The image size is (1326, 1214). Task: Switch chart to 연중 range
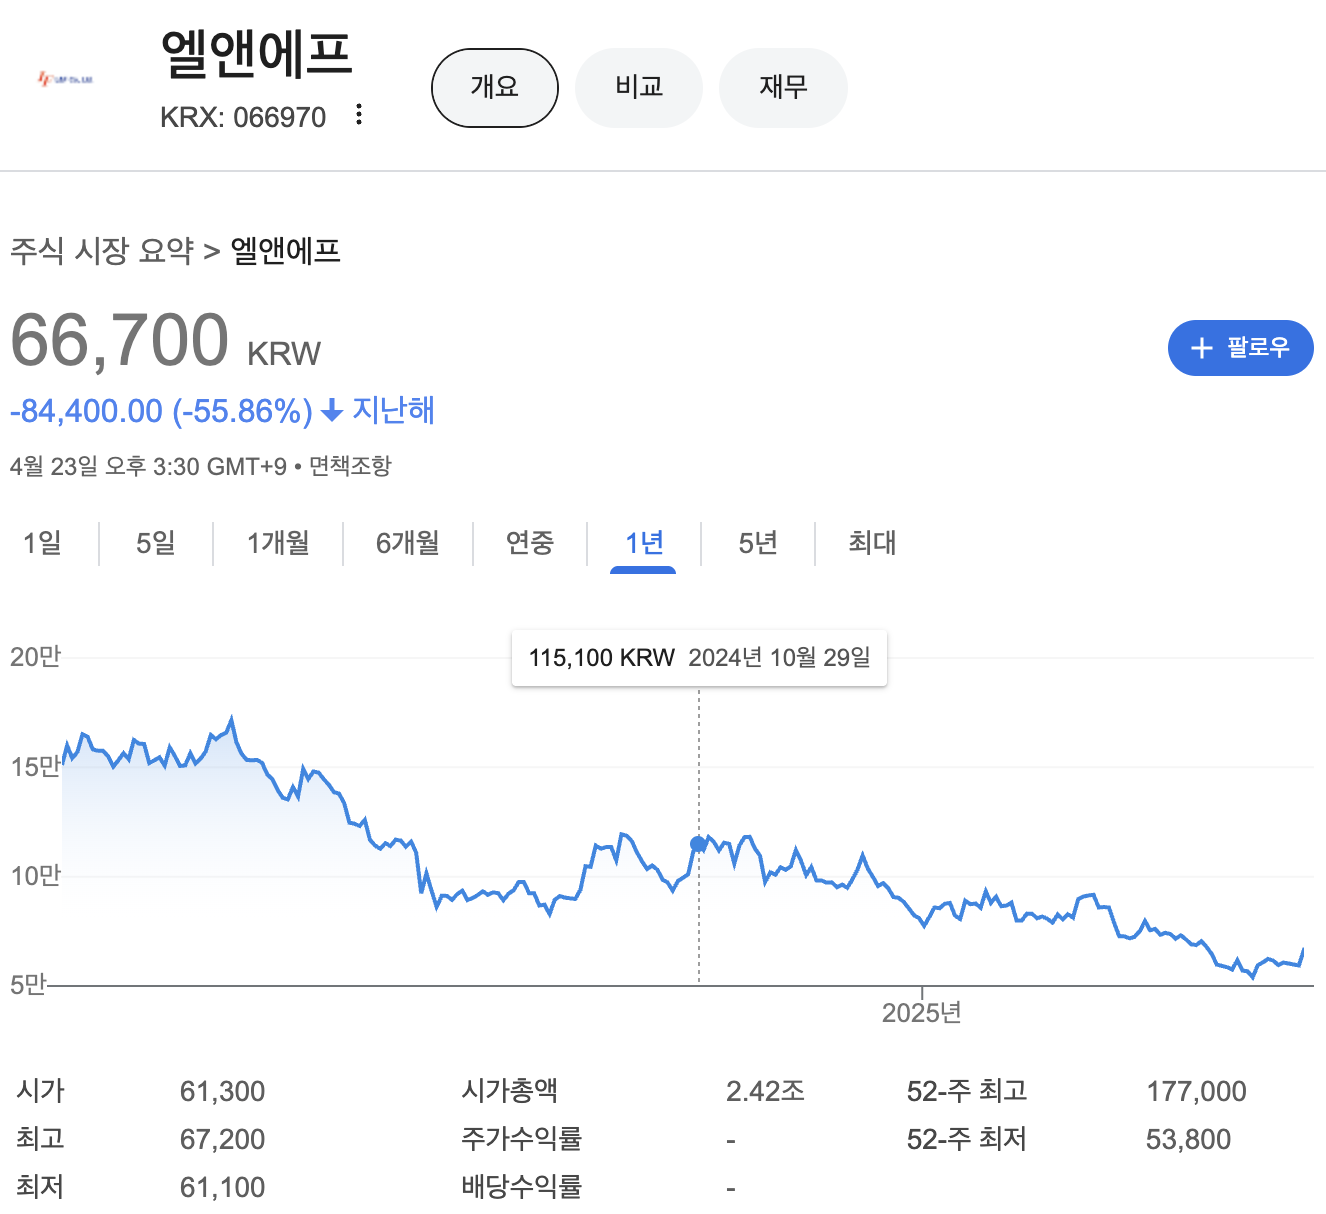530,543
